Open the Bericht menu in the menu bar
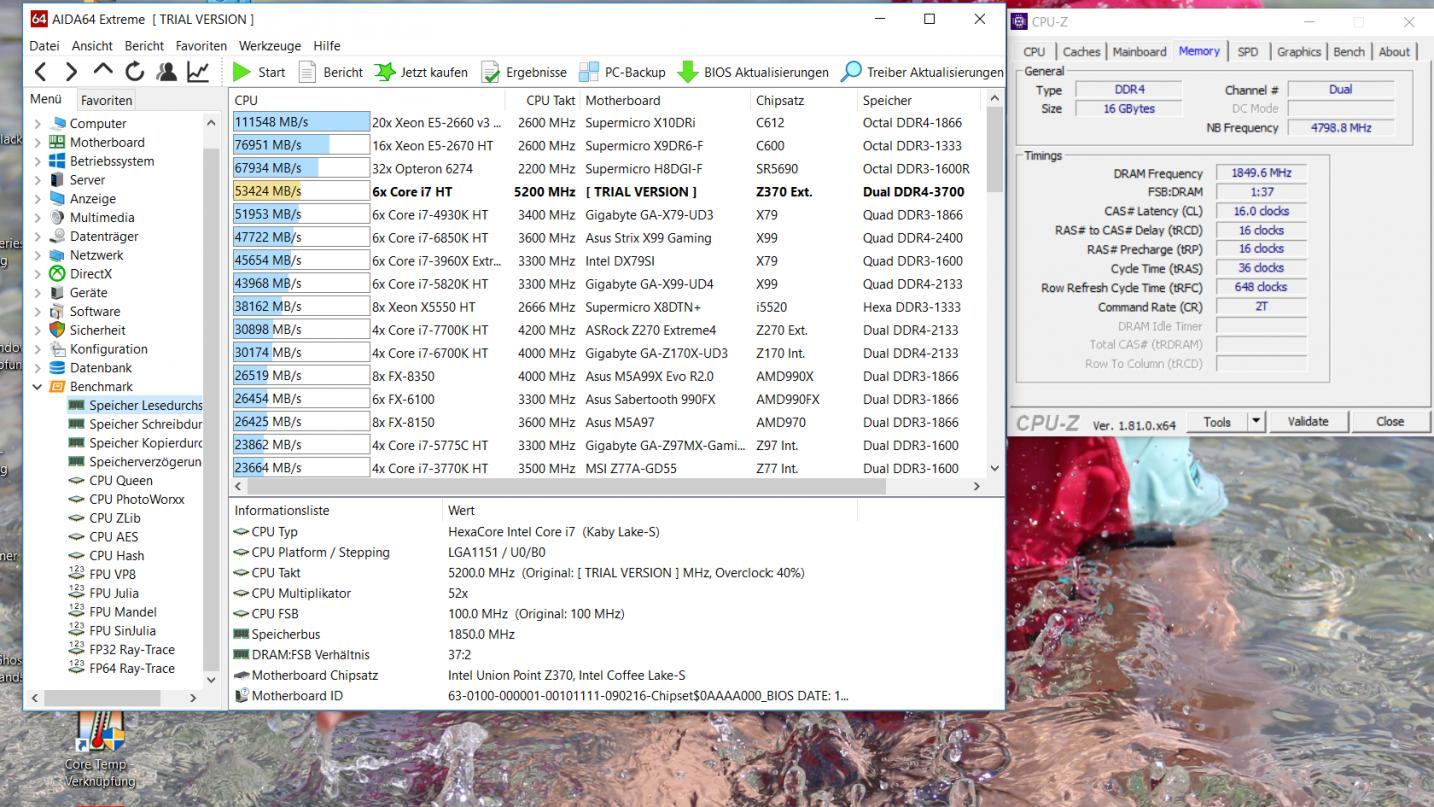The height and width of the screenshot is (807, 1434). tap(144, 46)
